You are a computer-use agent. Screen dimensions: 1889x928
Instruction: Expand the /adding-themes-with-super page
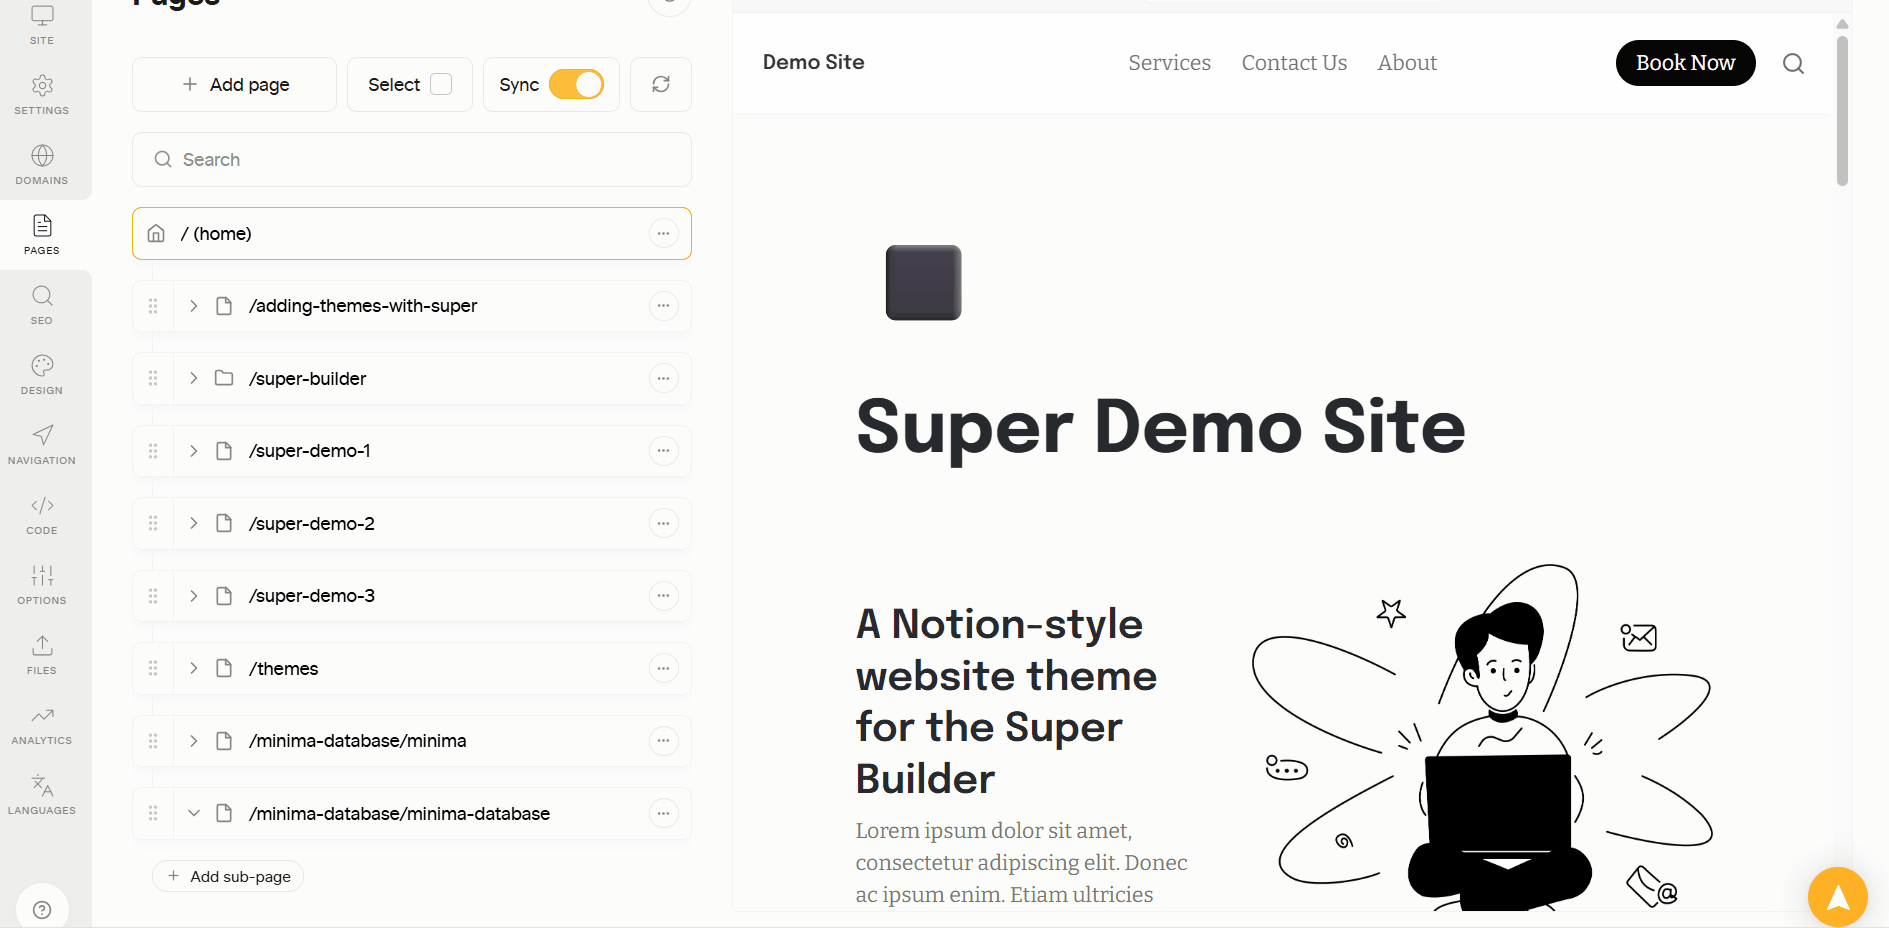tap(194, 306)
